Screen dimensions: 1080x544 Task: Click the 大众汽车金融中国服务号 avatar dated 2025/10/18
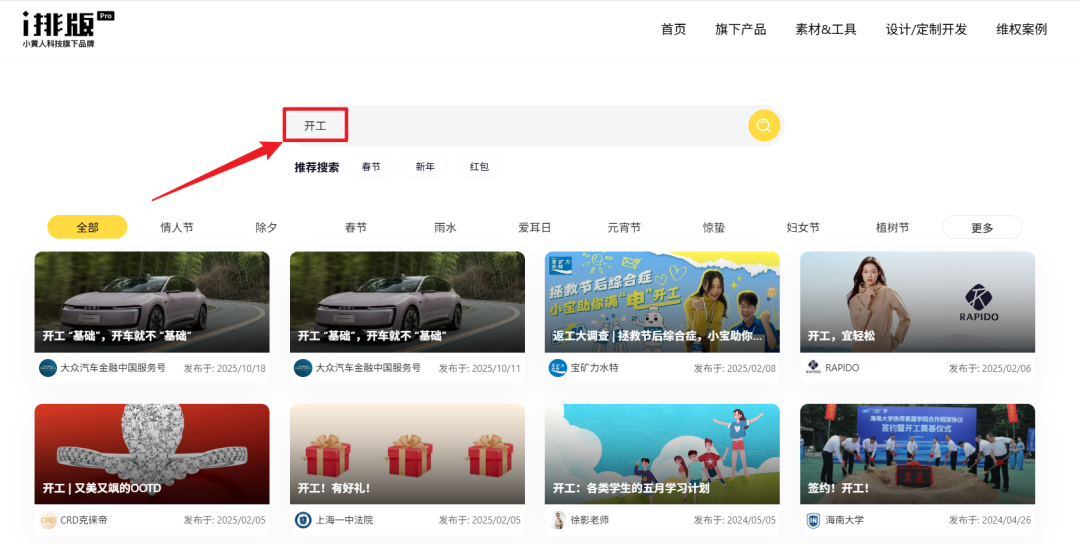pyautogui.click(x=48, y=368)
